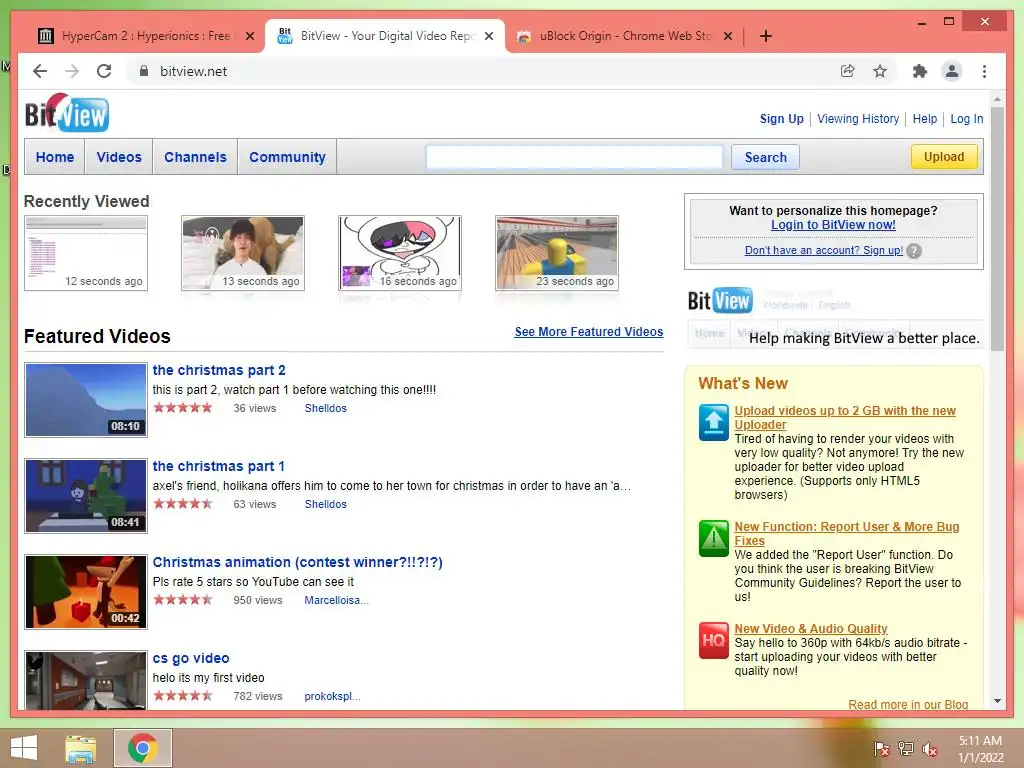Click the Log In link
1024x768 pixels.
point(967,119)
